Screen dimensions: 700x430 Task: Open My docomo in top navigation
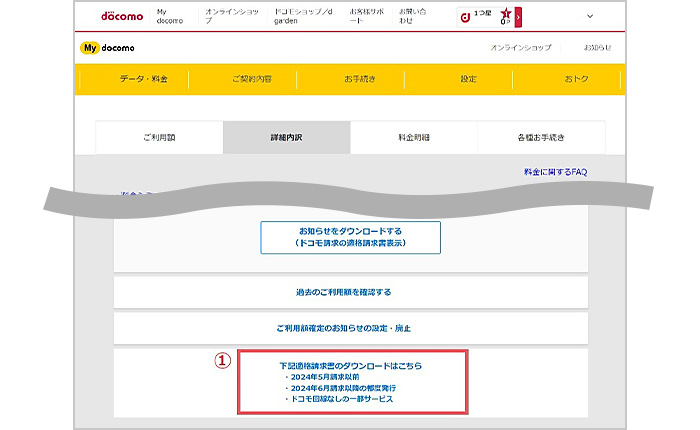170,17
